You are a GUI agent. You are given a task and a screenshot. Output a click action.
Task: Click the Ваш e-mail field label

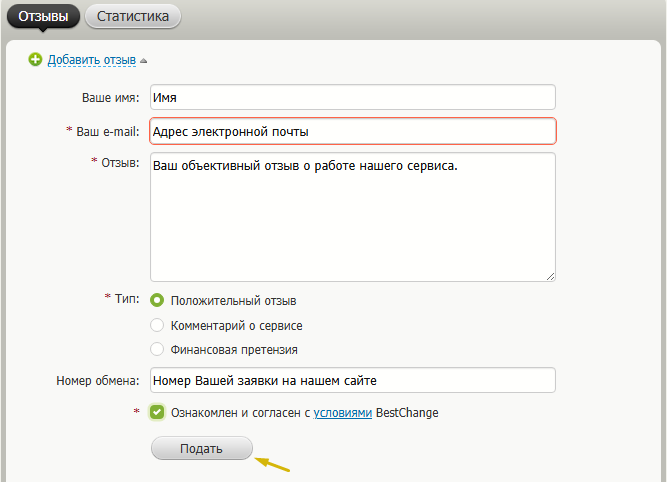pos(107,131)
